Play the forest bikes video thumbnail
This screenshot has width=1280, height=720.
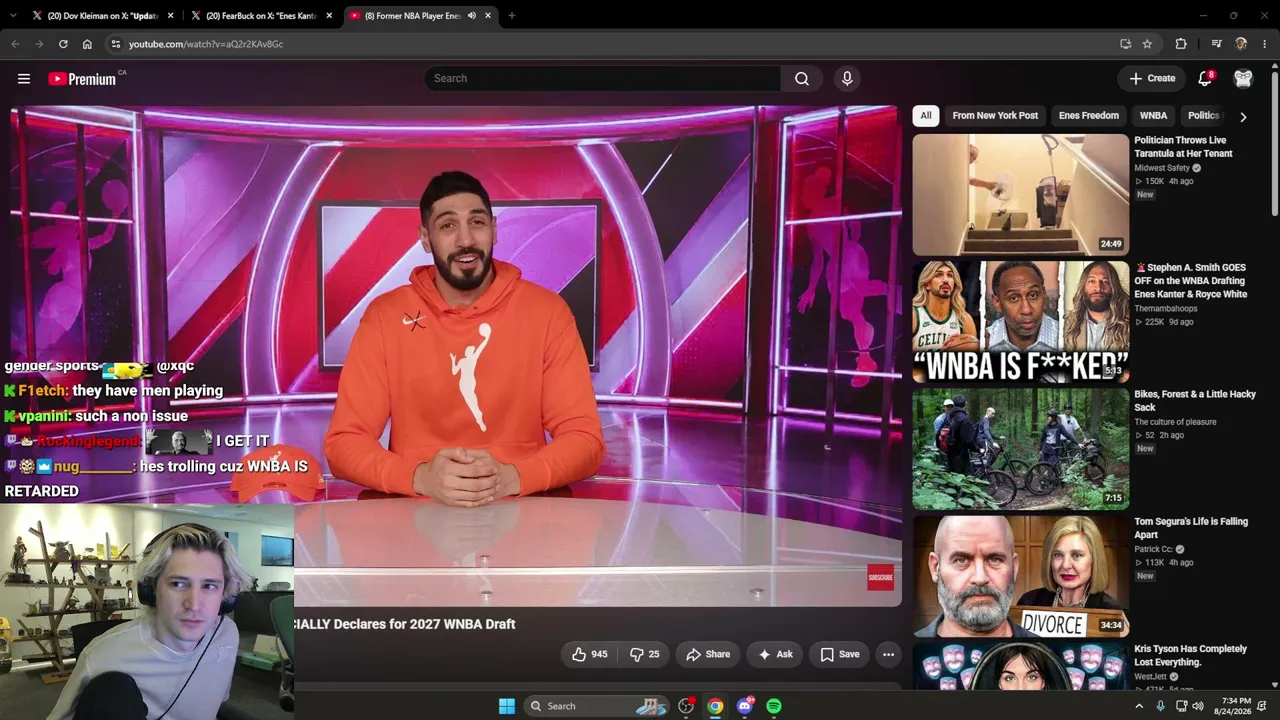(x=1020, y=449)
